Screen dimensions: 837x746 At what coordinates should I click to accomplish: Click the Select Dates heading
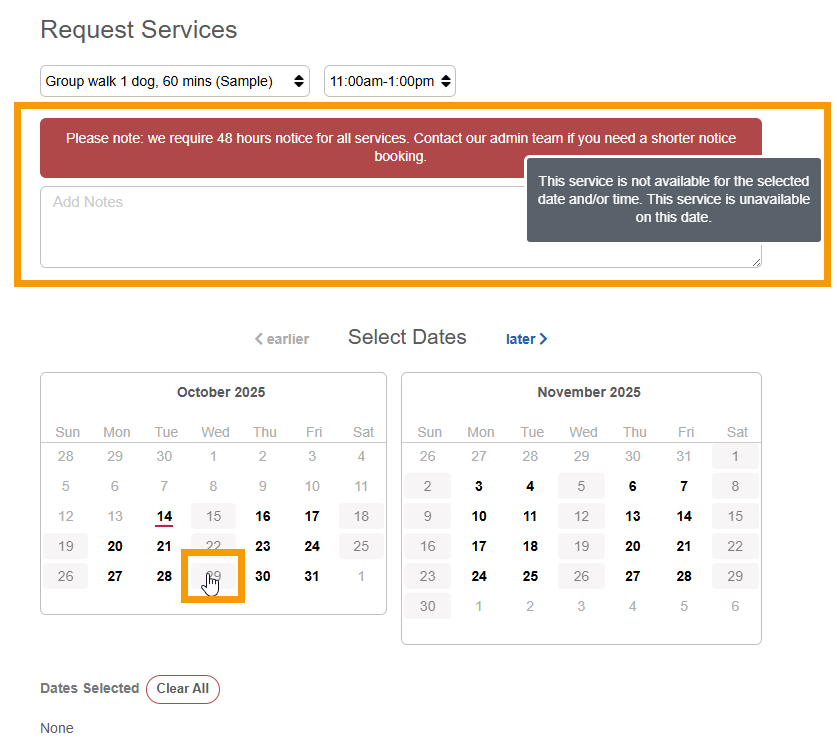coord(407,337)
